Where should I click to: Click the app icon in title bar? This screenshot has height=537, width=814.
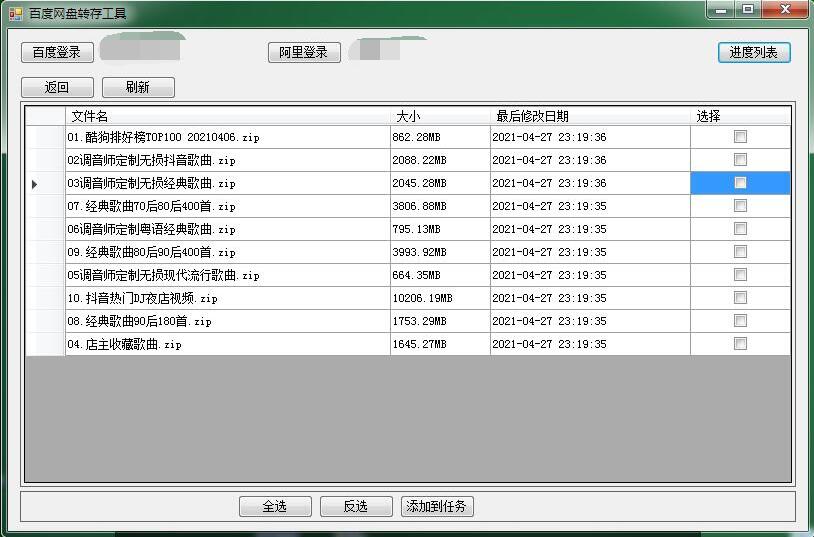[x=15, y=14]
